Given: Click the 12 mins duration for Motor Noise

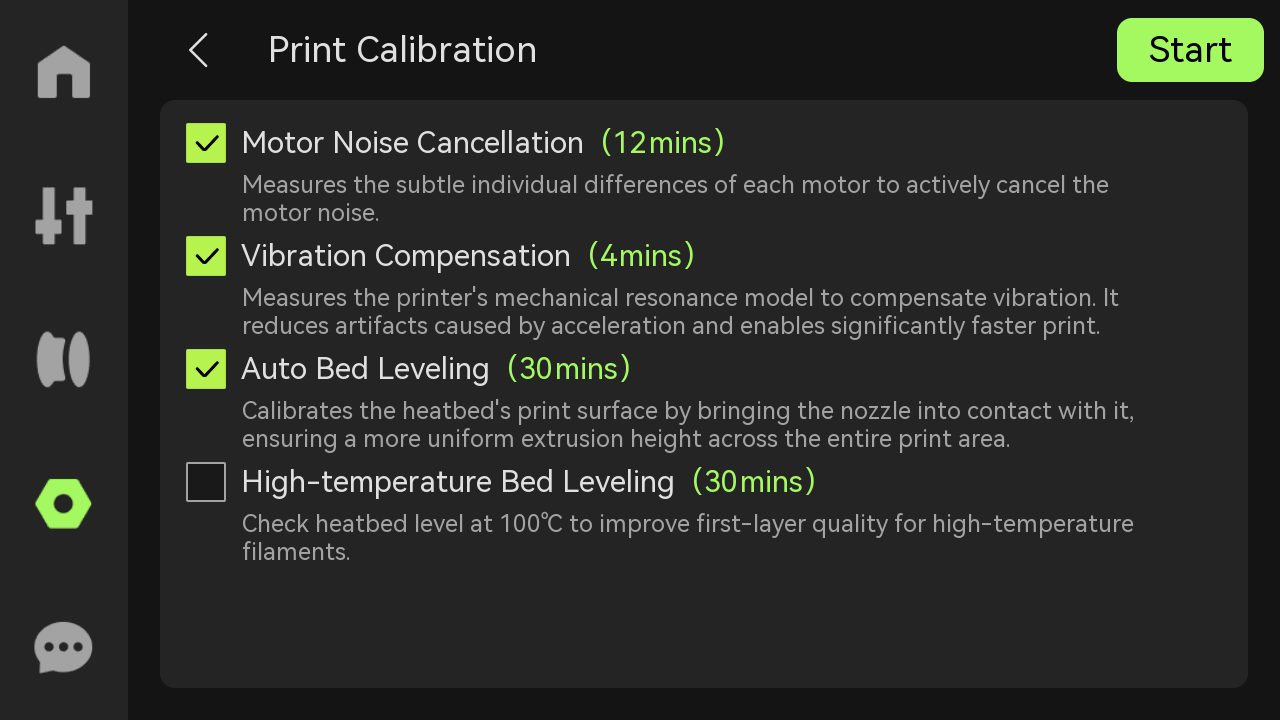Looking at the screenshot, I should click(x=662, y=143).
